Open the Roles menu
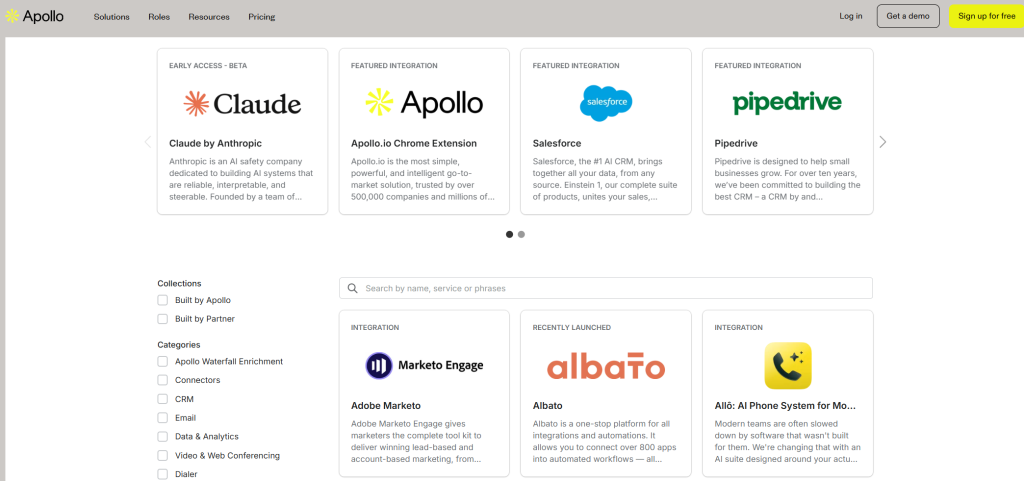 [159, 17]
